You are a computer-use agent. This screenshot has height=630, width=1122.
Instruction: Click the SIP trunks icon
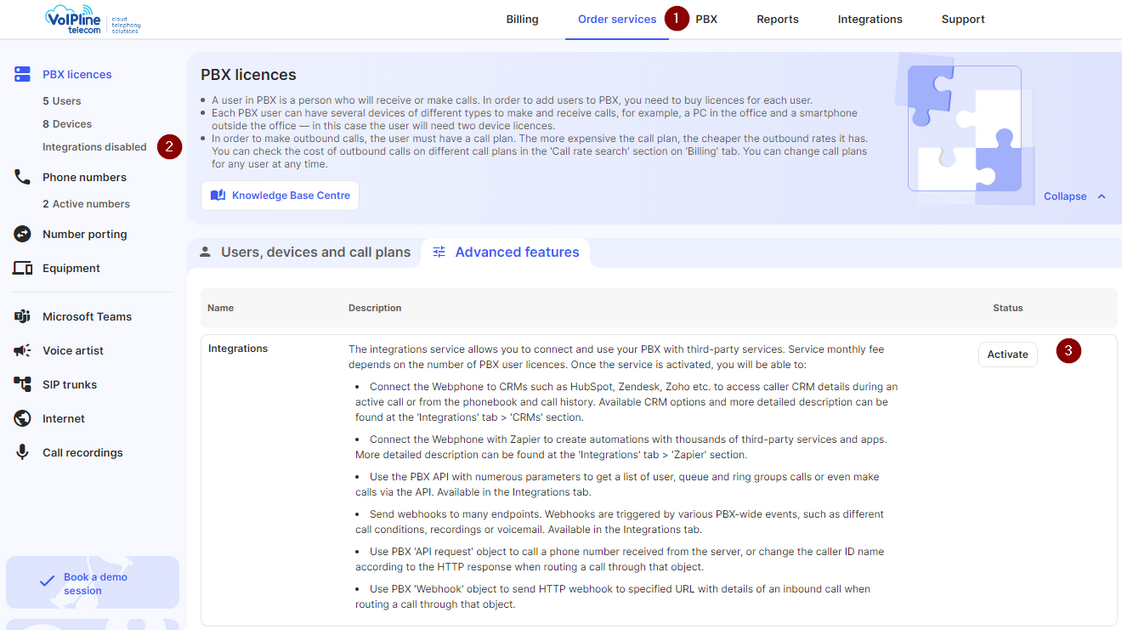click(22, 384)
